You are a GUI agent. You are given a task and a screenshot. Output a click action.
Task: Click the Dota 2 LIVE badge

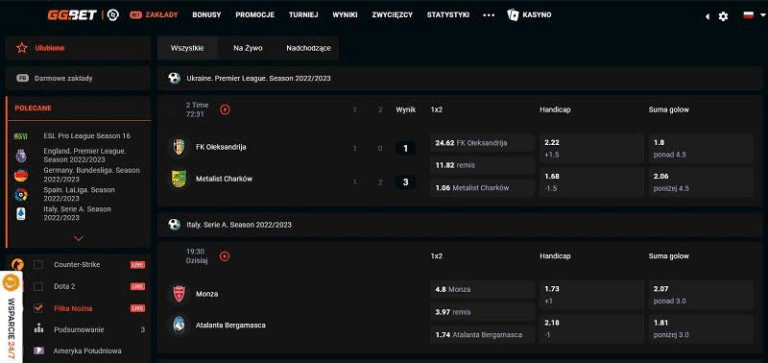tap(138, 287)
